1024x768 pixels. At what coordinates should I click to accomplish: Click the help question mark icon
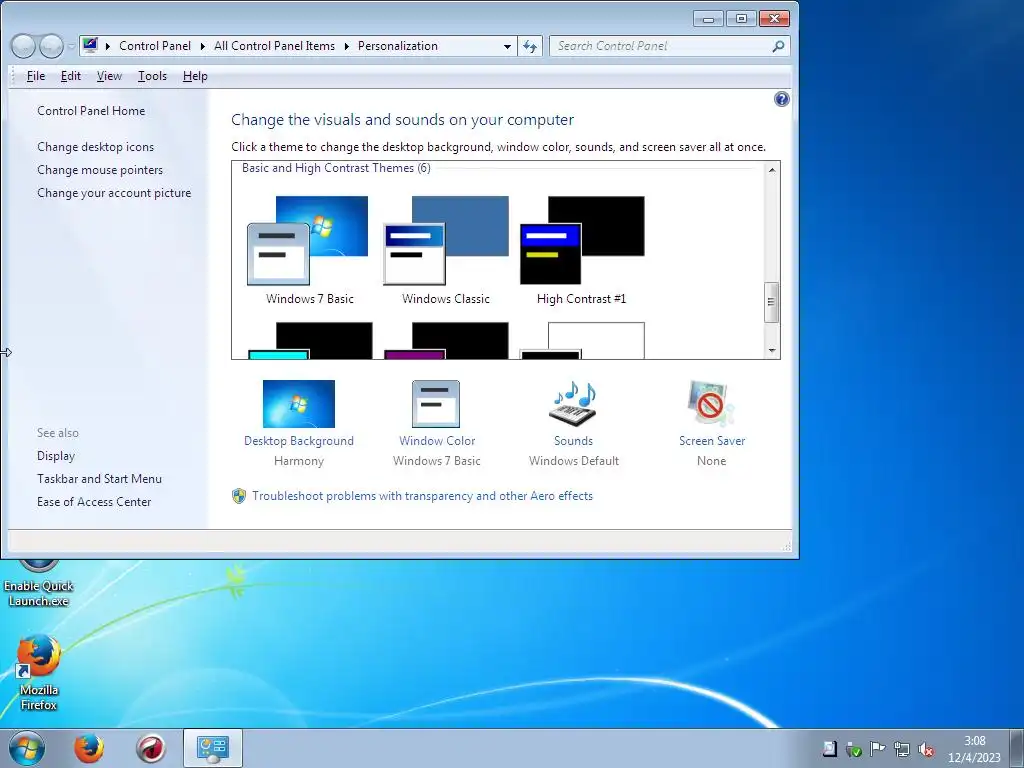point(781,99)
